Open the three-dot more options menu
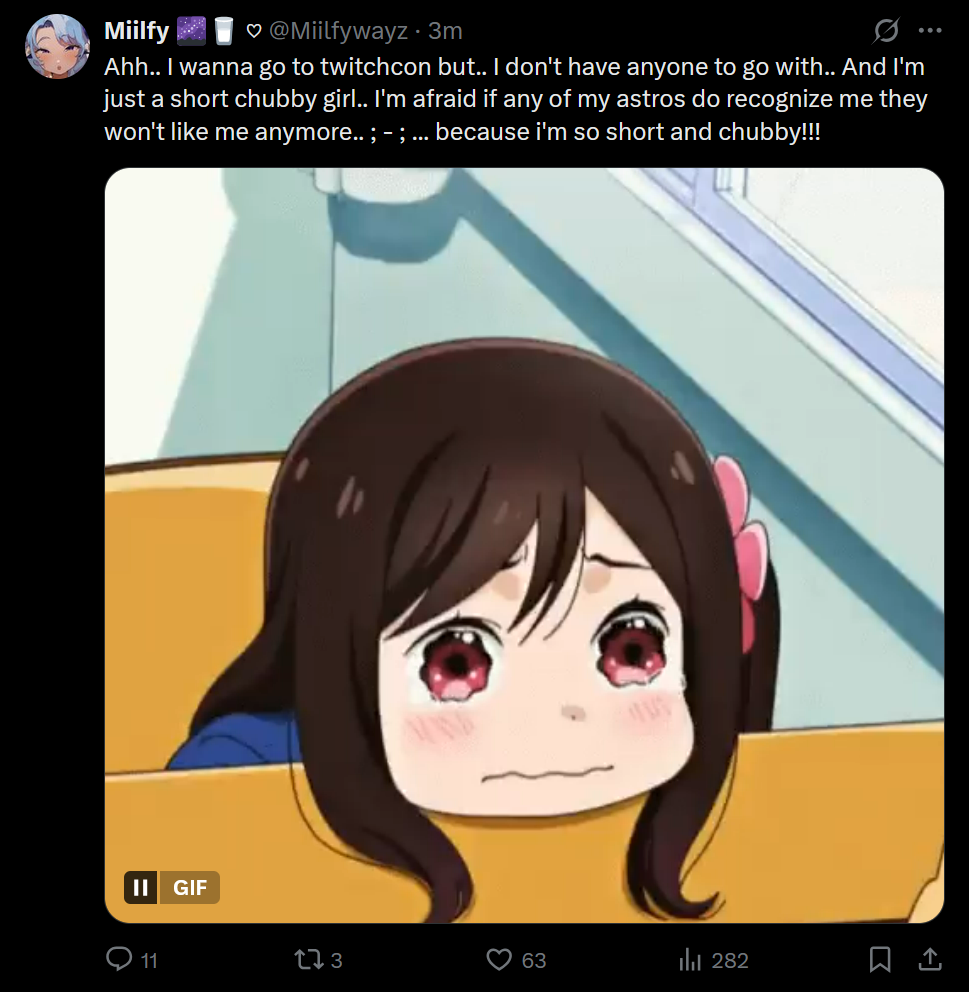969x992 pixels. tap(930, 30)
